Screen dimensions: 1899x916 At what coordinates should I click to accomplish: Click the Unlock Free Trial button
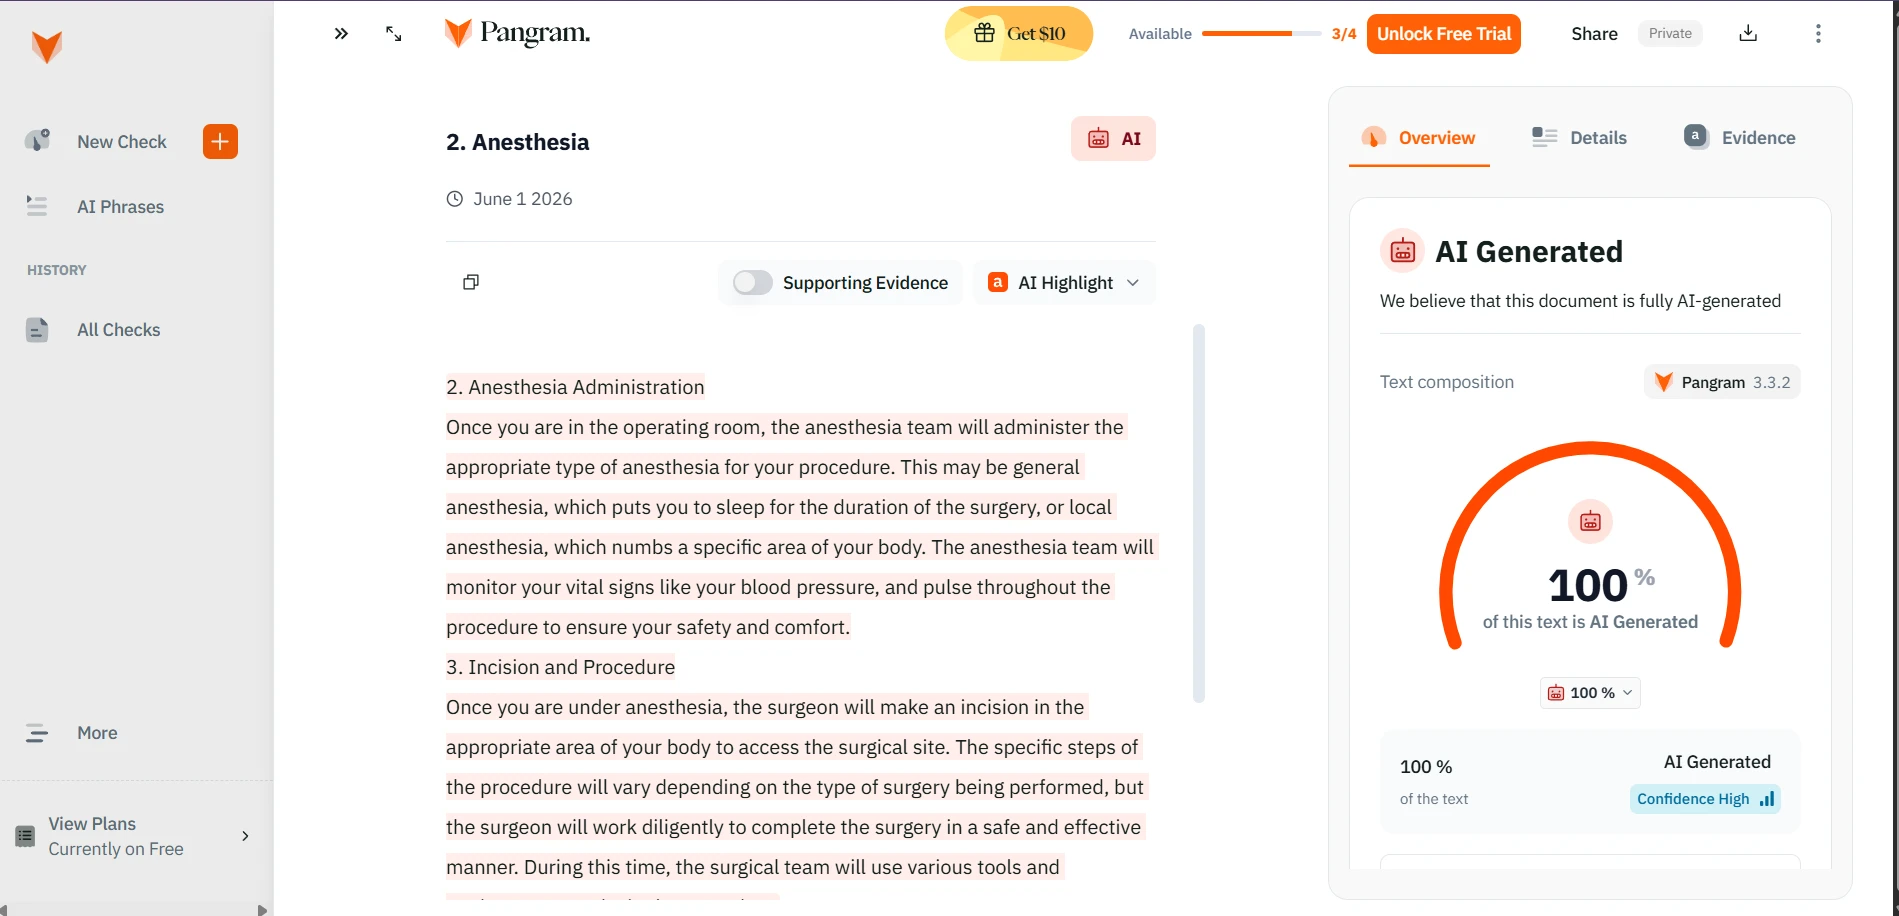pos(1444,34)
